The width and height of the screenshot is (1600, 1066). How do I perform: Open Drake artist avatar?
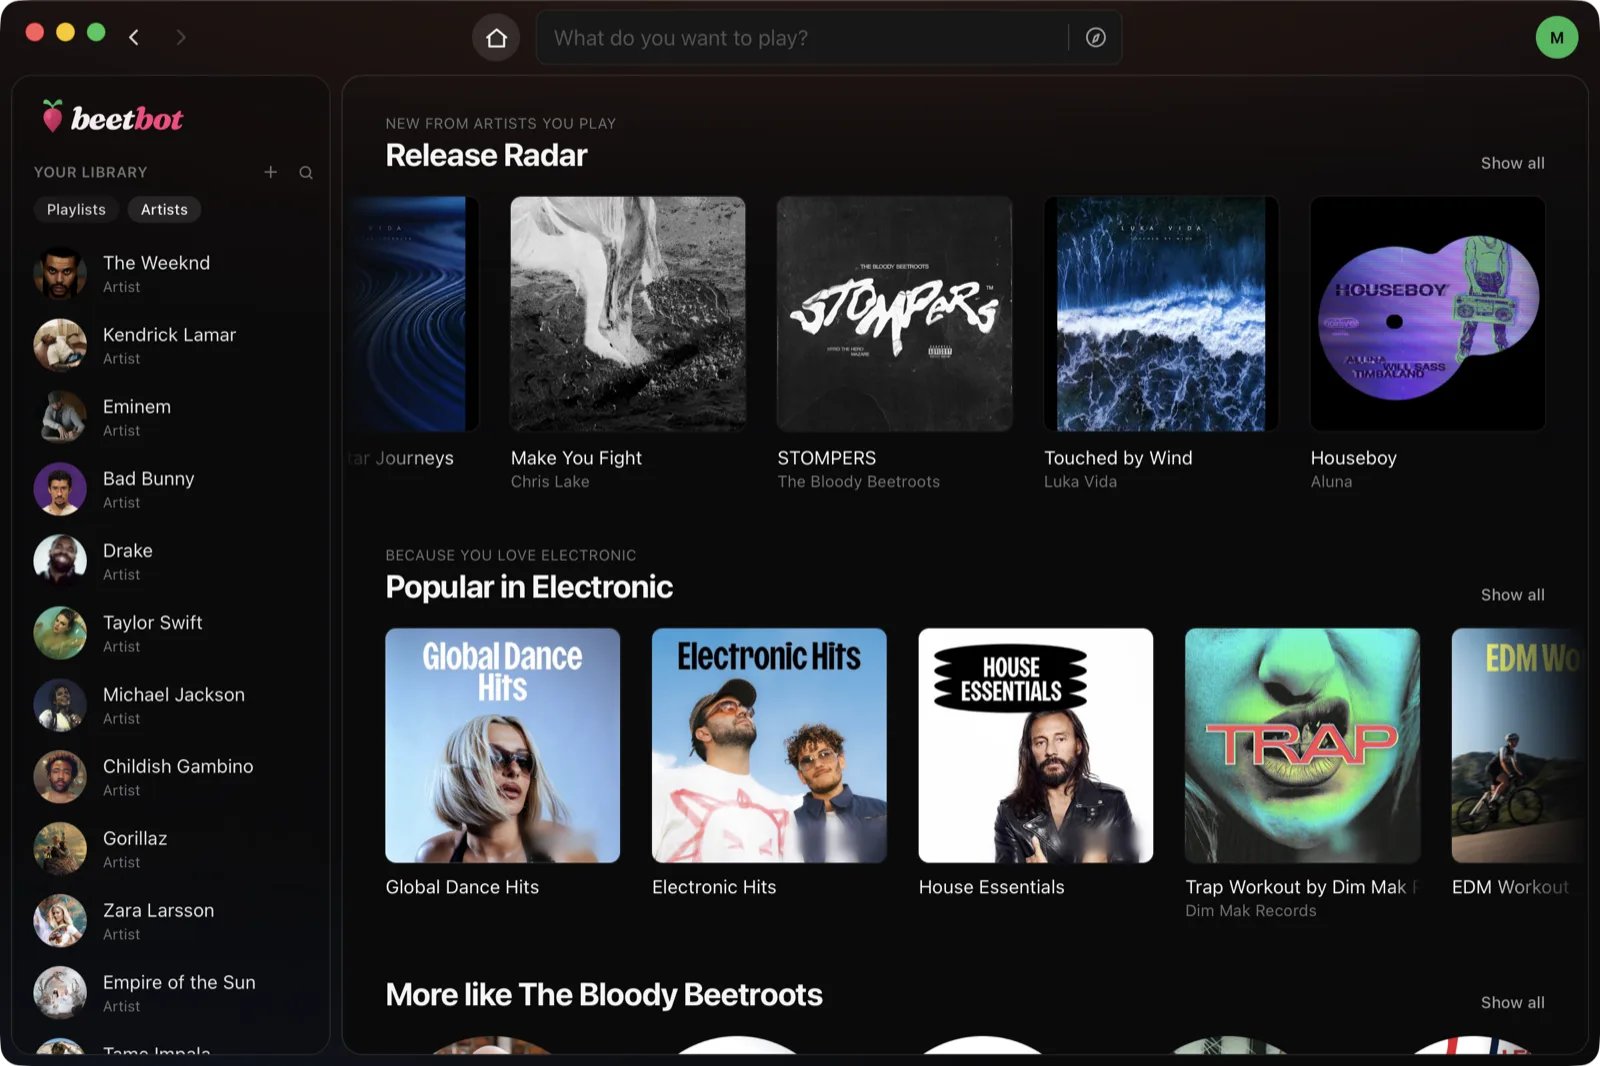pyautogui.click(x=60, y=561)
